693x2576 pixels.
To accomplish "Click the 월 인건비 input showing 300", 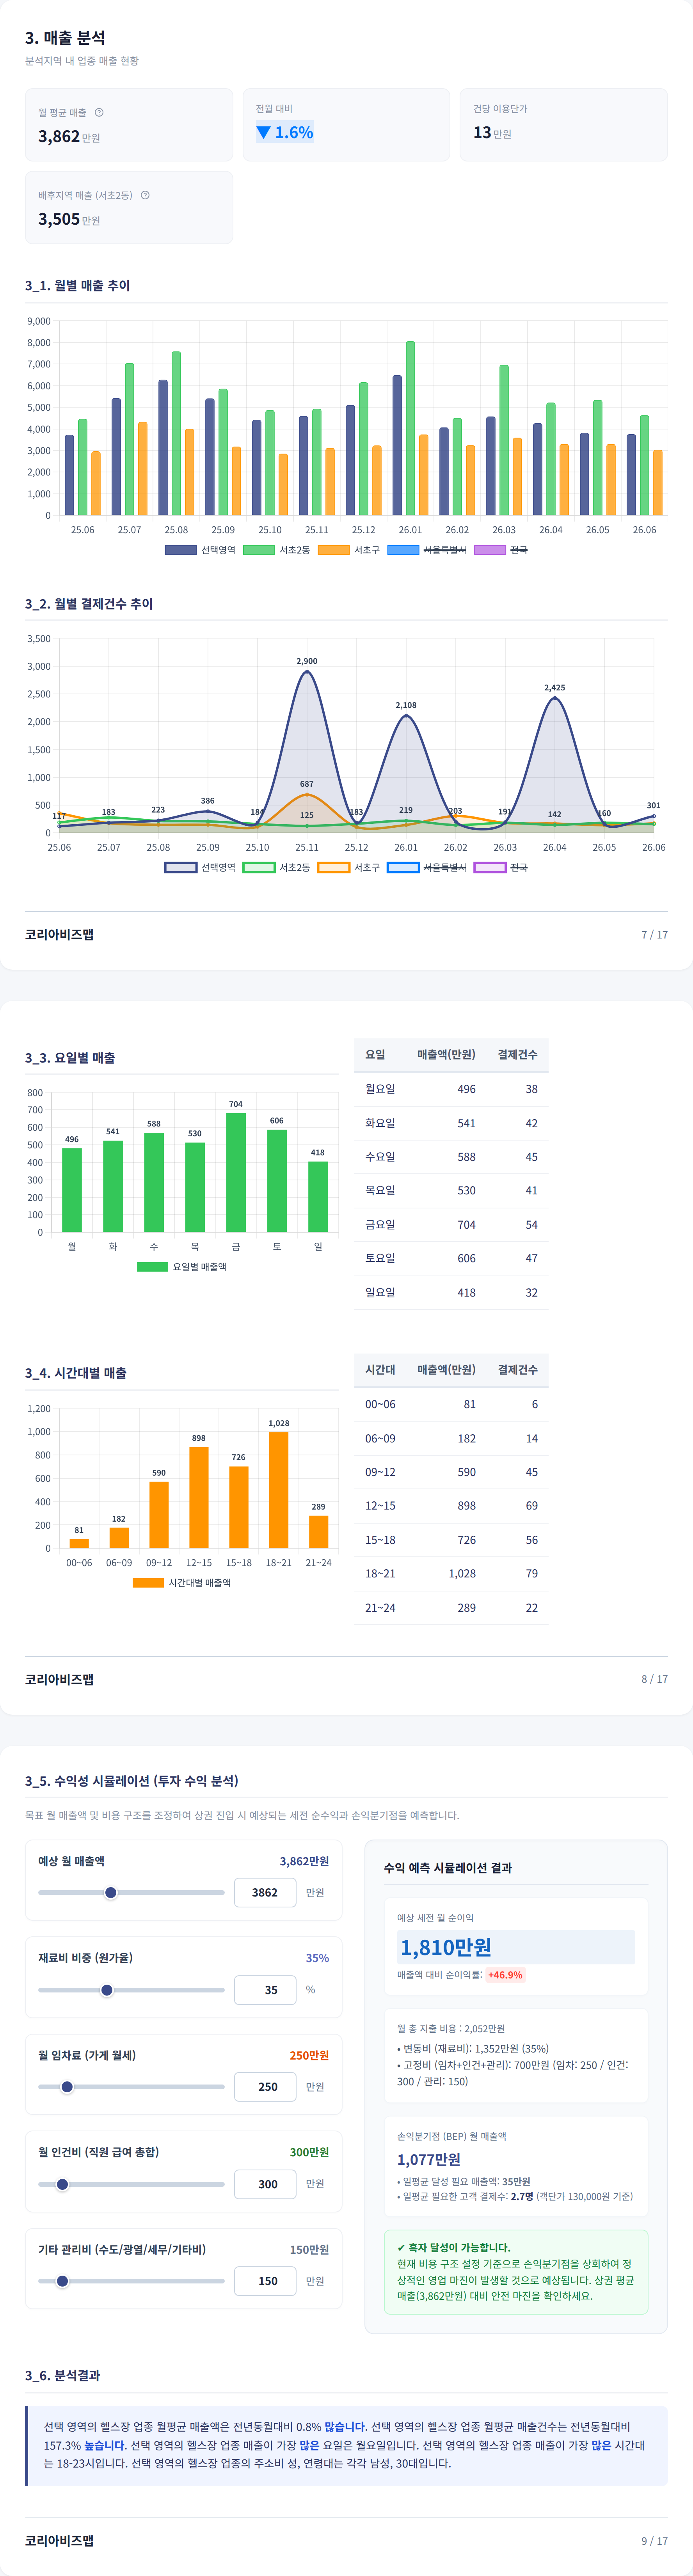I will [x=265, y=2184].
